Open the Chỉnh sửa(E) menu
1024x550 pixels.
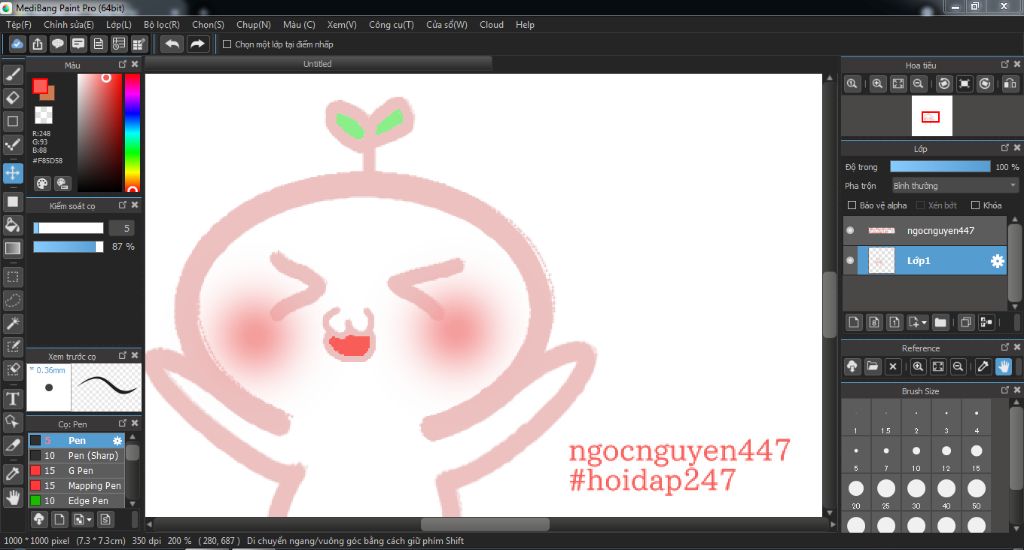coord(69,24)
